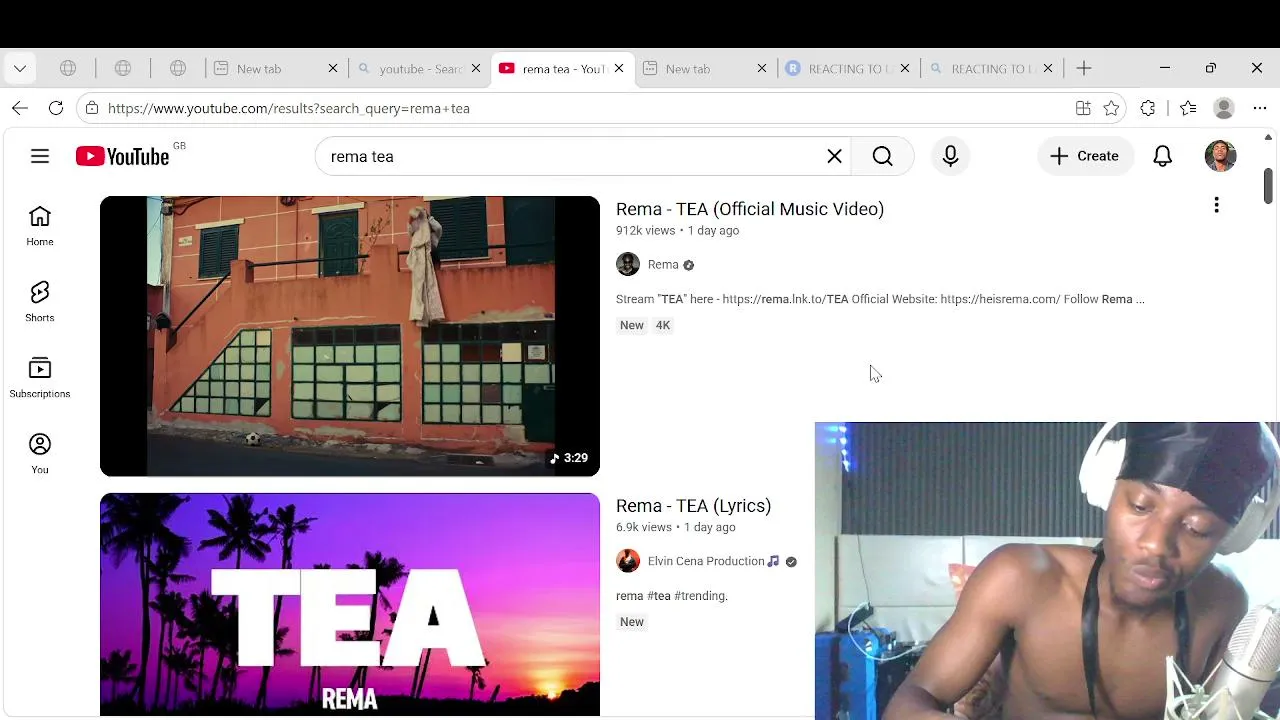The width and height of the screenshot is (1280, 720).
Task: Open the YouTube account avatar menu
Action: (x=1220, y=156)
